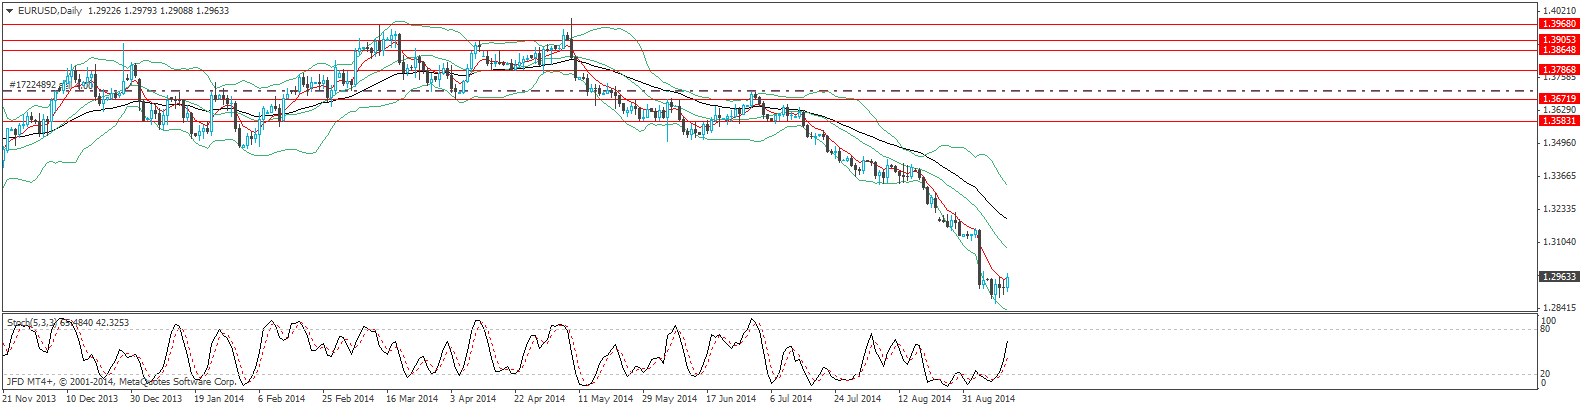Click the 1.31040 price axis tick
Screen dimensions: 1580x407
click(x=1560, y=242)
